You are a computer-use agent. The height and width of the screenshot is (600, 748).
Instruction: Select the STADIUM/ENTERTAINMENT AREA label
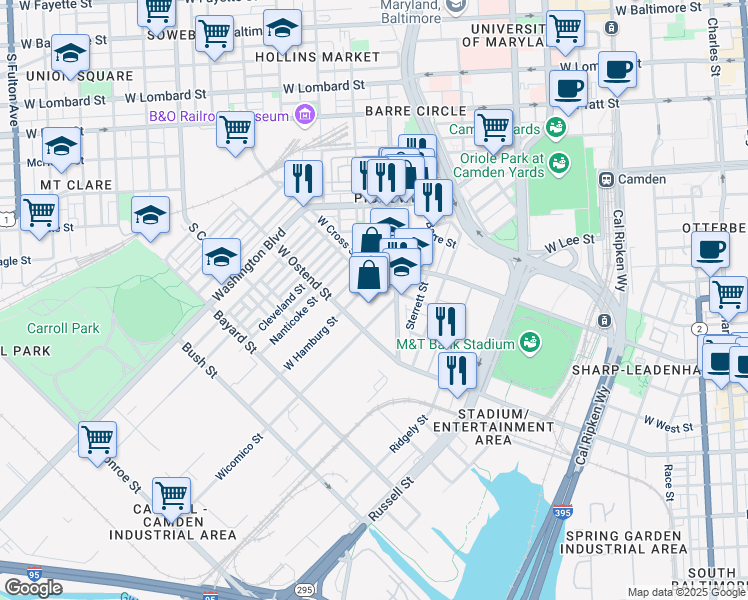pos(493,427)
